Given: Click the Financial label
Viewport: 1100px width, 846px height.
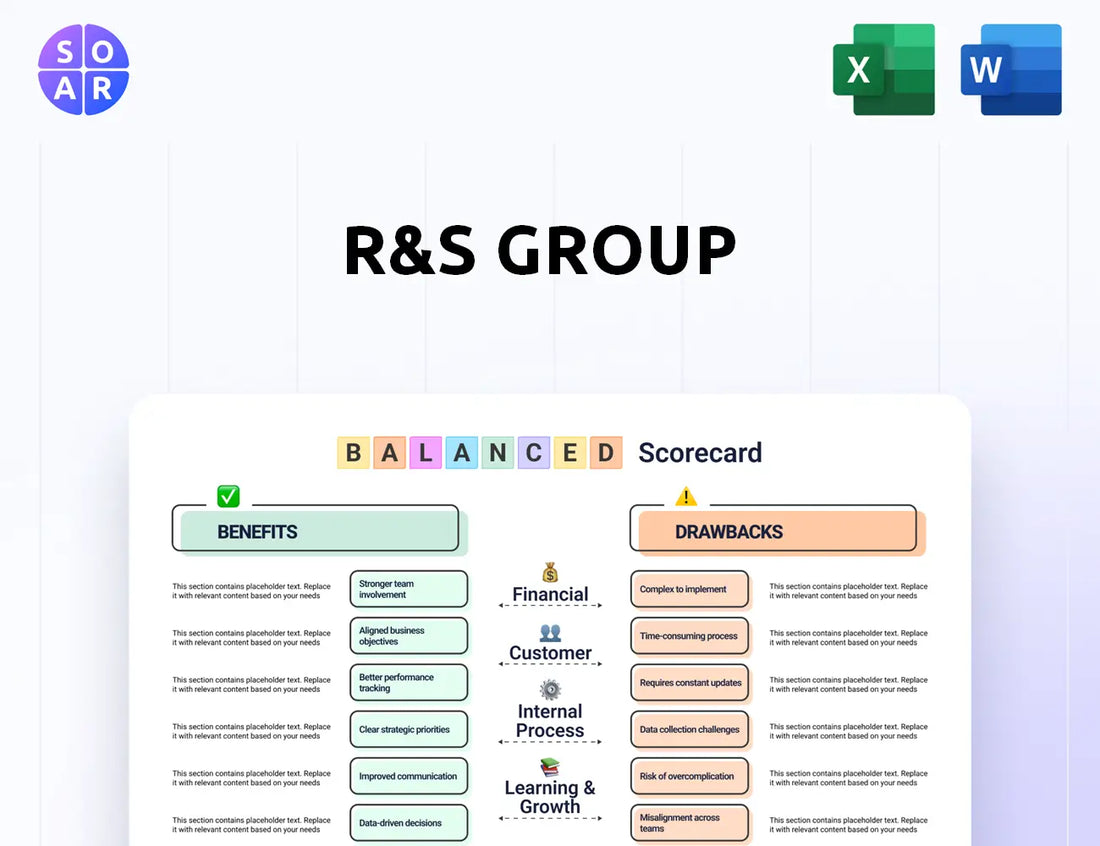Looking at the screenshot, I should pyautogui.click(x=550, y=594).
